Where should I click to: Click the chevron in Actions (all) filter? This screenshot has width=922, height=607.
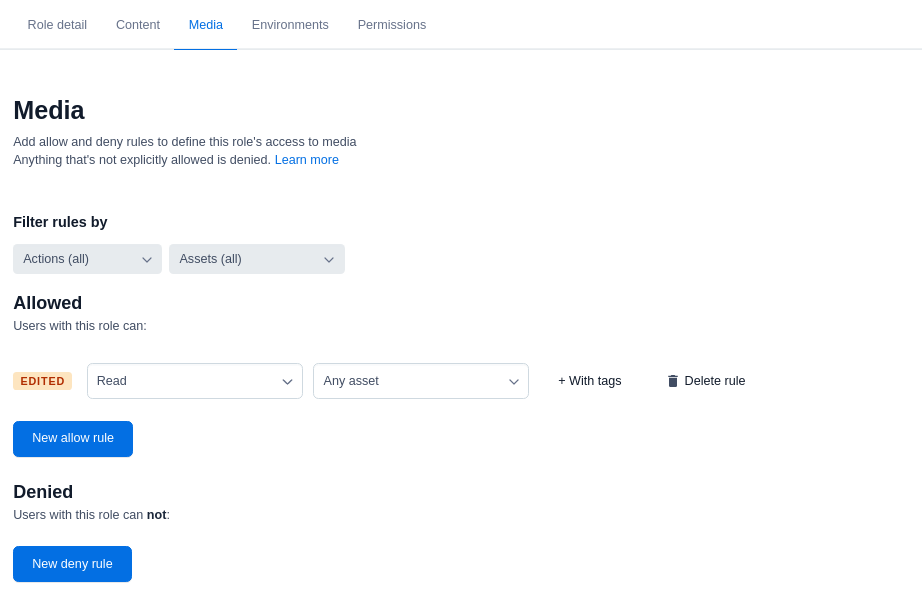click(x=147, y=260)
